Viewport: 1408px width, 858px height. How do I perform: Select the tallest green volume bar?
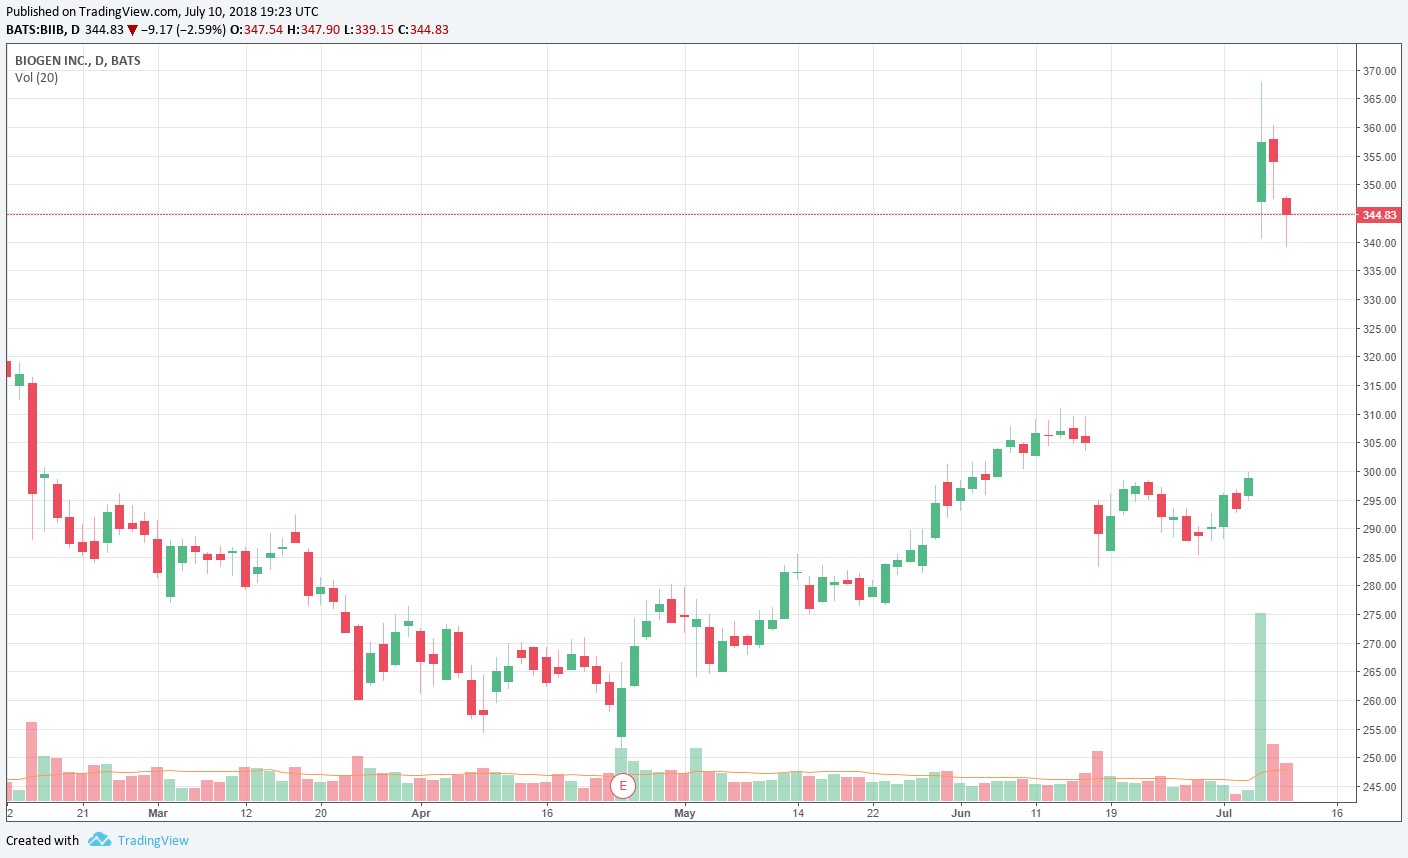pos(1260,706)
